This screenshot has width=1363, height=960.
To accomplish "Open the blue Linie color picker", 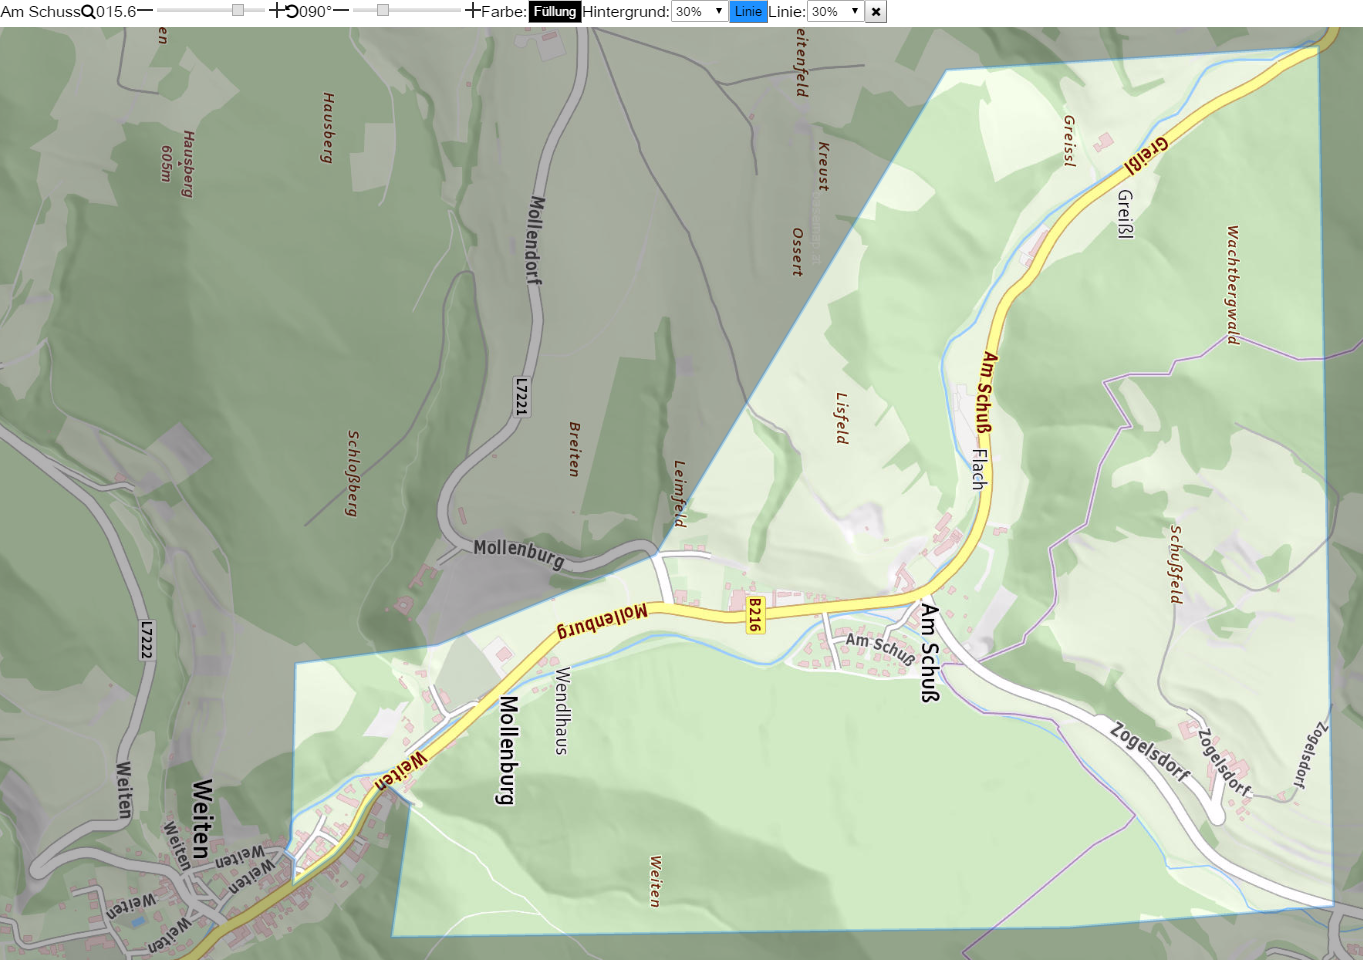I will tap(748, 12).
